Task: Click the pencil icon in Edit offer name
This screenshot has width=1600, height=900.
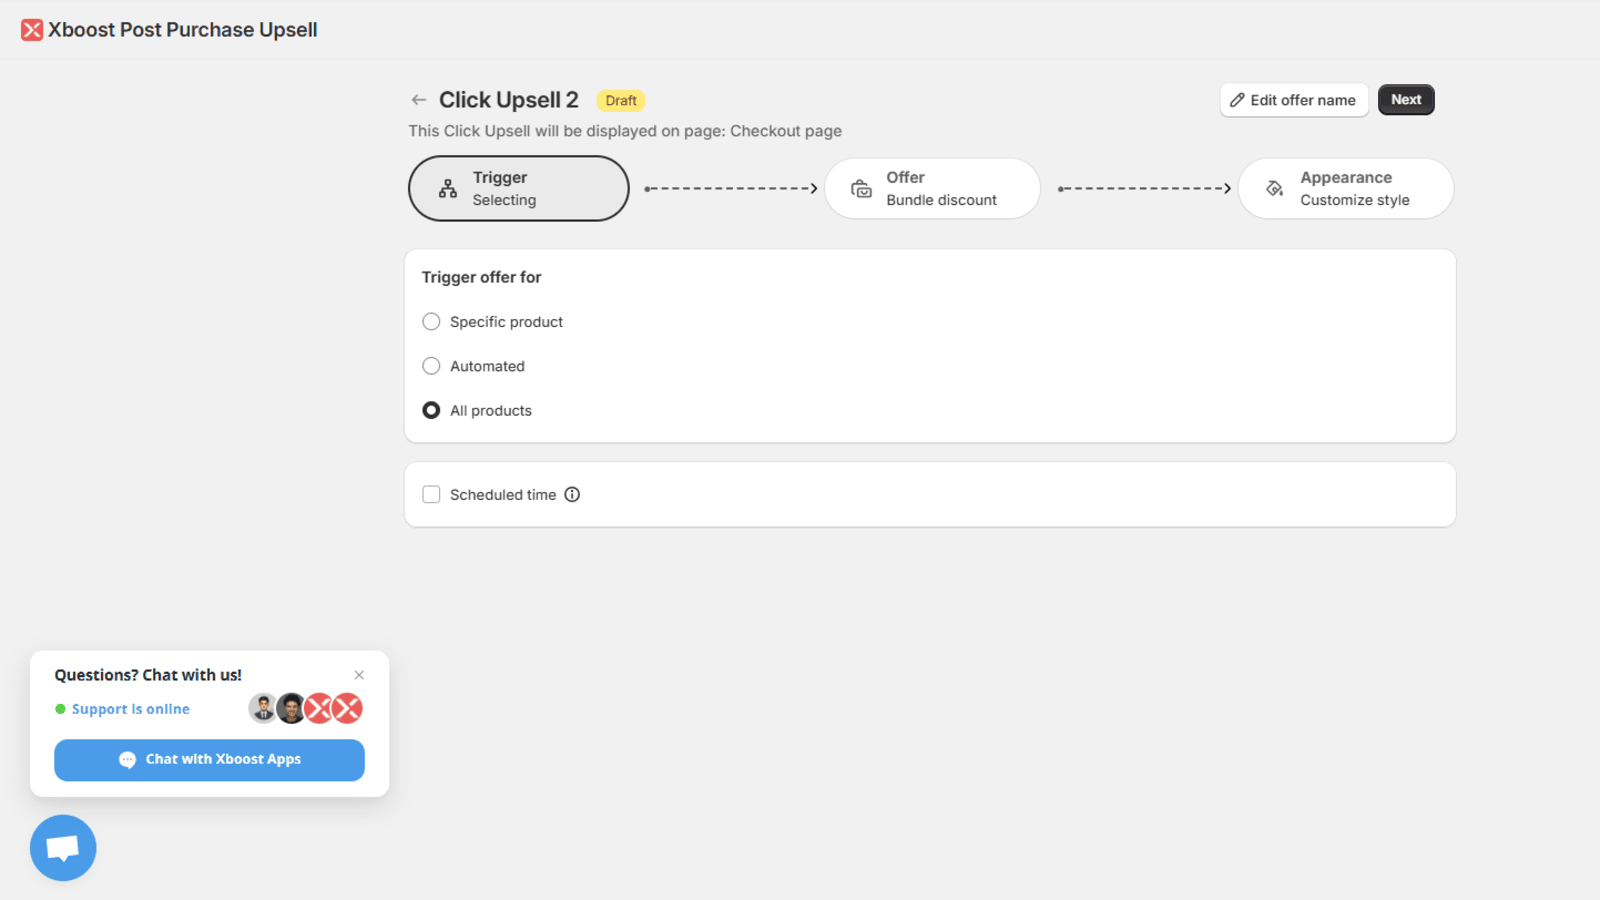Action: coord(1237,100)
